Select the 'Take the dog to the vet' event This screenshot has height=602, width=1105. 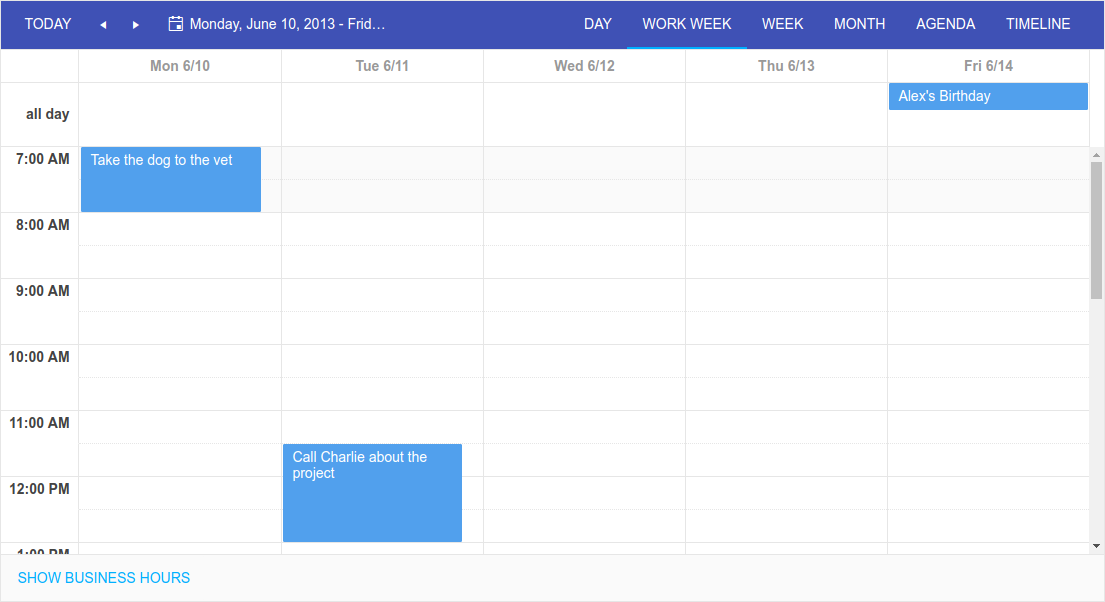[171, 179]
